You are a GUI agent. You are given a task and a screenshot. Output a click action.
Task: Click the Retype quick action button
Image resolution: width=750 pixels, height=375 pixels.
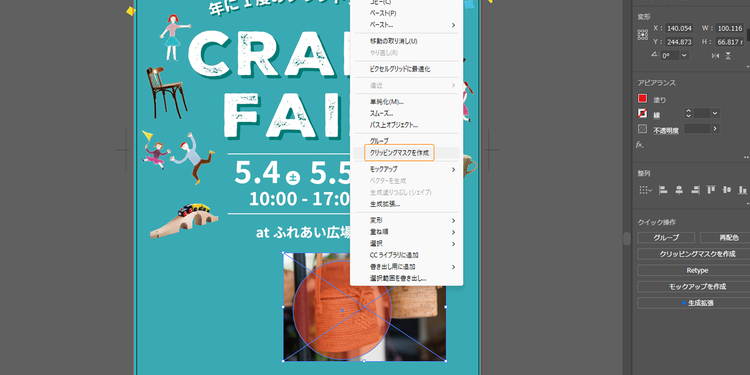[x=694, y=270]
